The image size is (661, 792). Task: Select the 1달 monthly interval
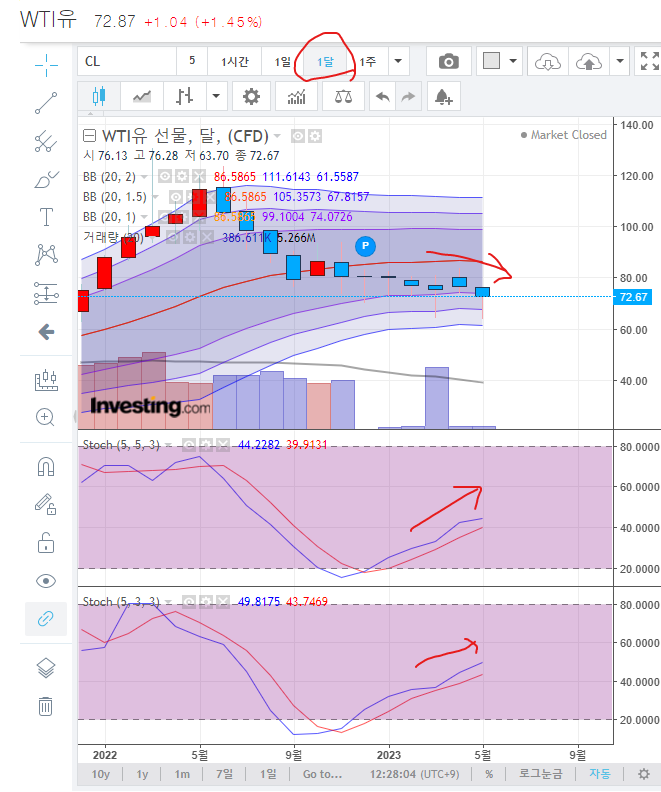click(325, 62)
